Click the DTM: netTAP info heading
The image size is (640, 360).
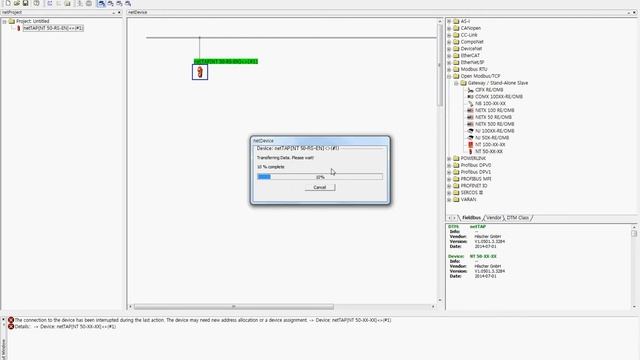coord(467,227)
